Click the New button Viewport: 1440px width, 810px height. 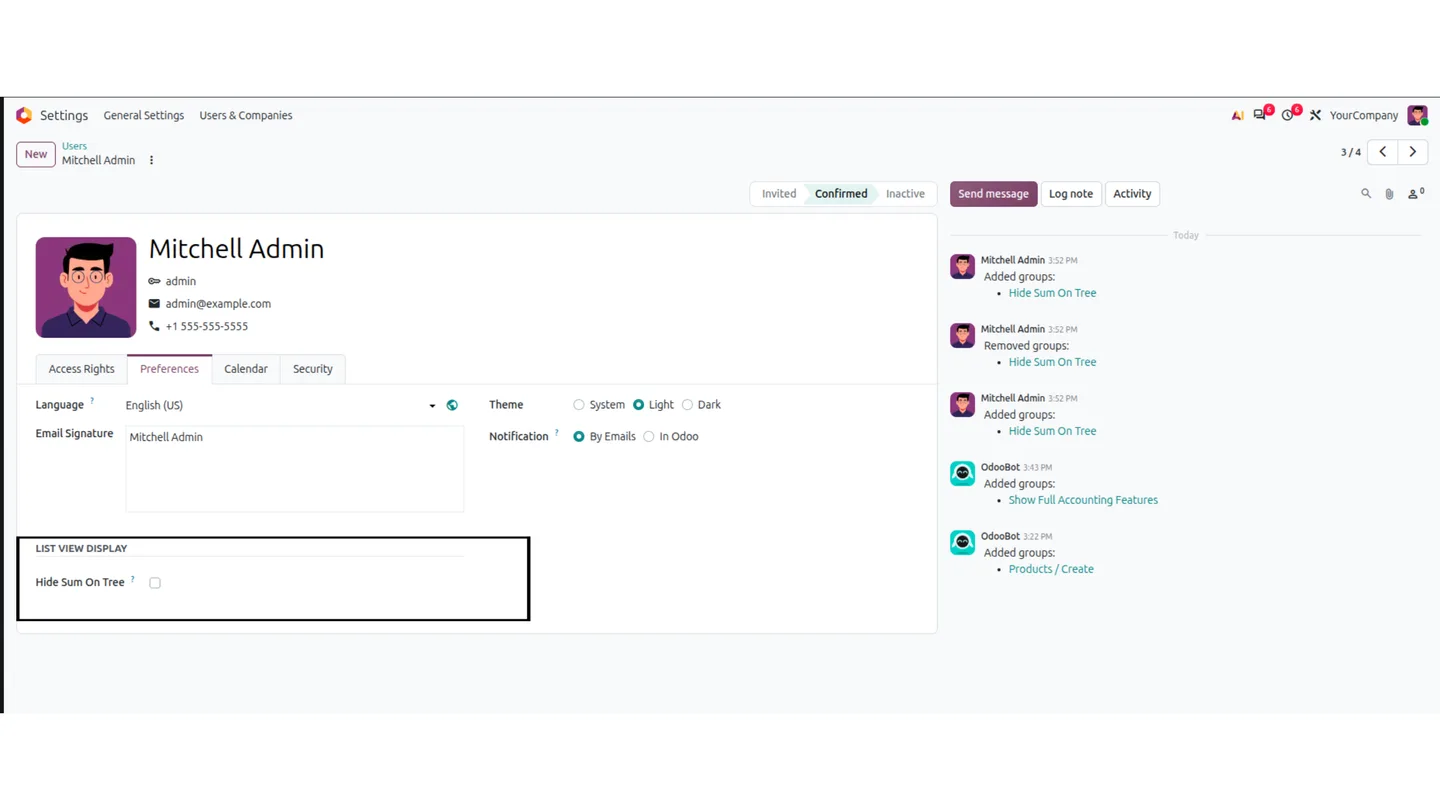coord(36,154)
